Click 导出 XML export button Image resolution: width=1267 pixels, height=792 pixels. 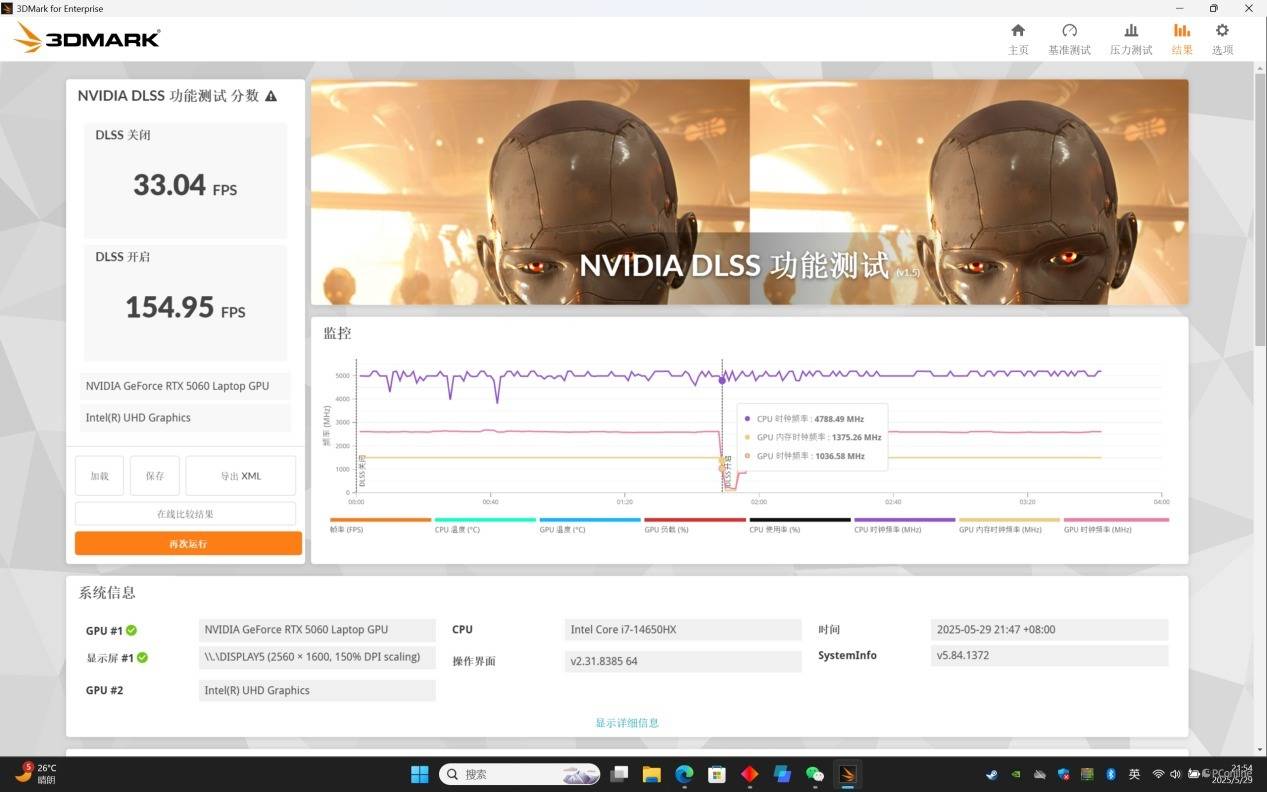coord(240,476)
